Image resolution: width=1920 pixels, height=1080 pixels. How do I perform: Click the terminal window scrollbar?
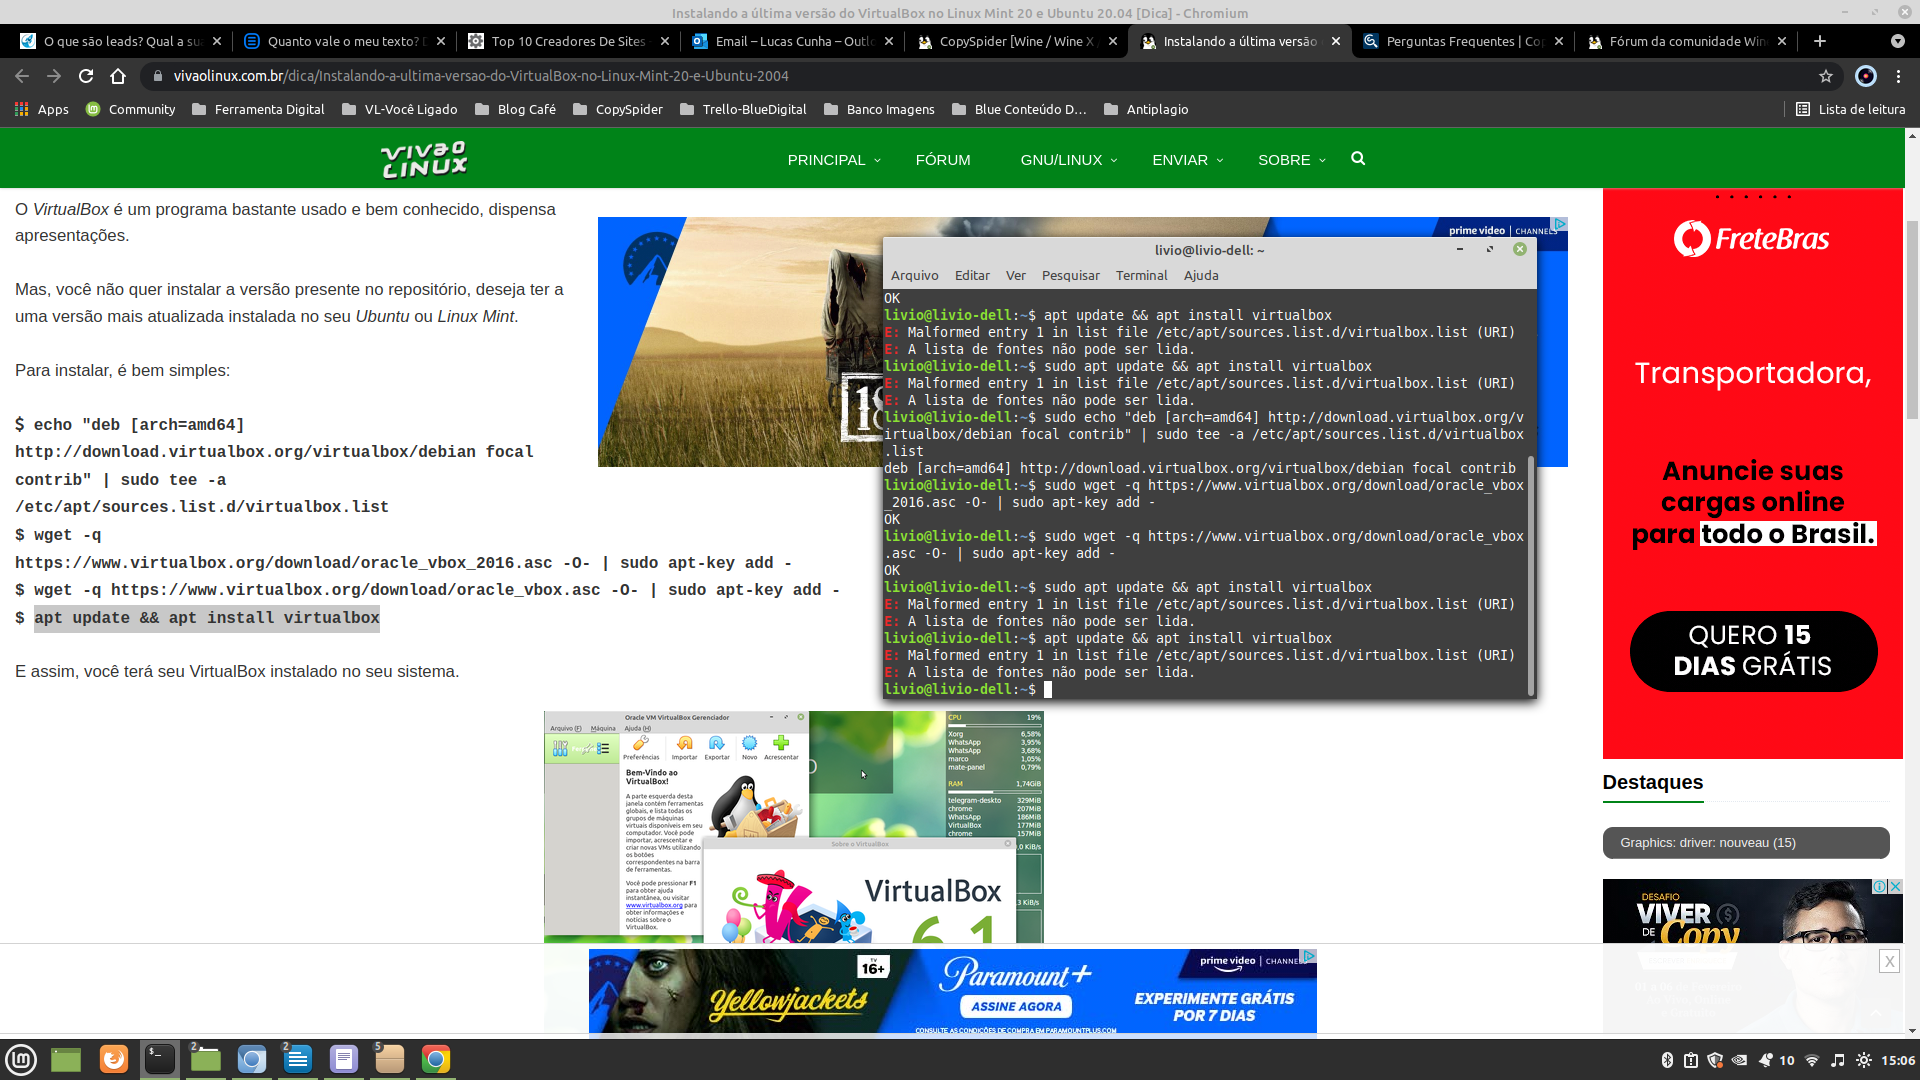tap(1531, 575)
